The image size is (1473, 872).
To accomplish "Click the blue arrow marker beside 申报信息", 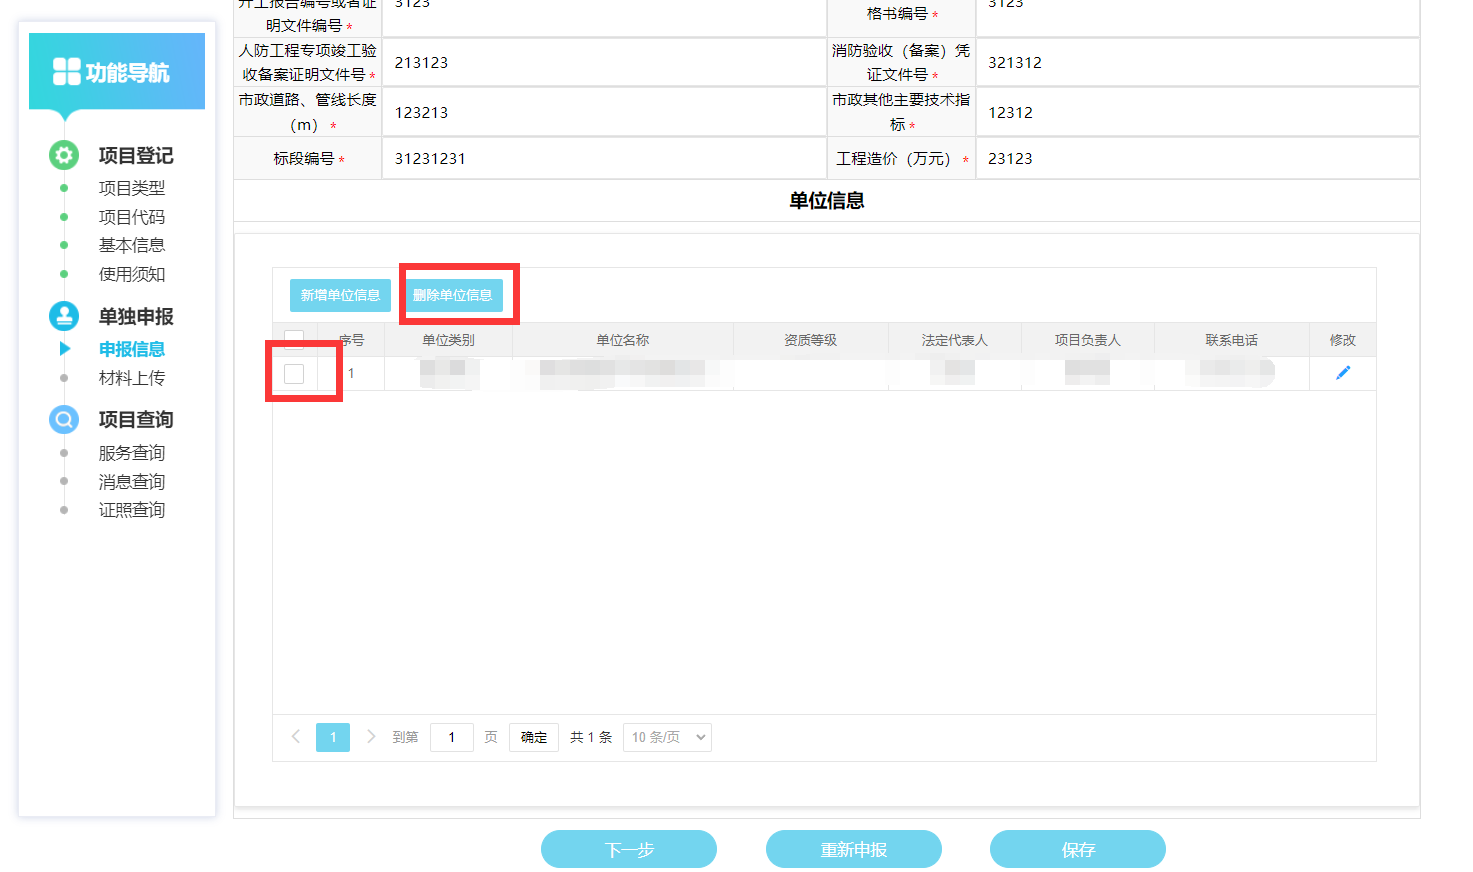I will [65, 349].
